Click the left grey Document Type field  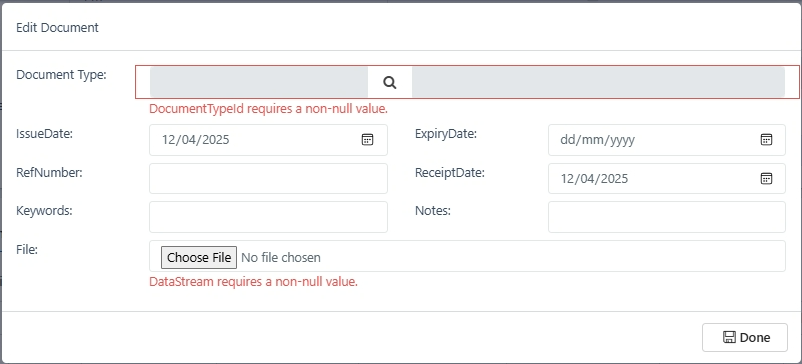(x=259, y=82)
